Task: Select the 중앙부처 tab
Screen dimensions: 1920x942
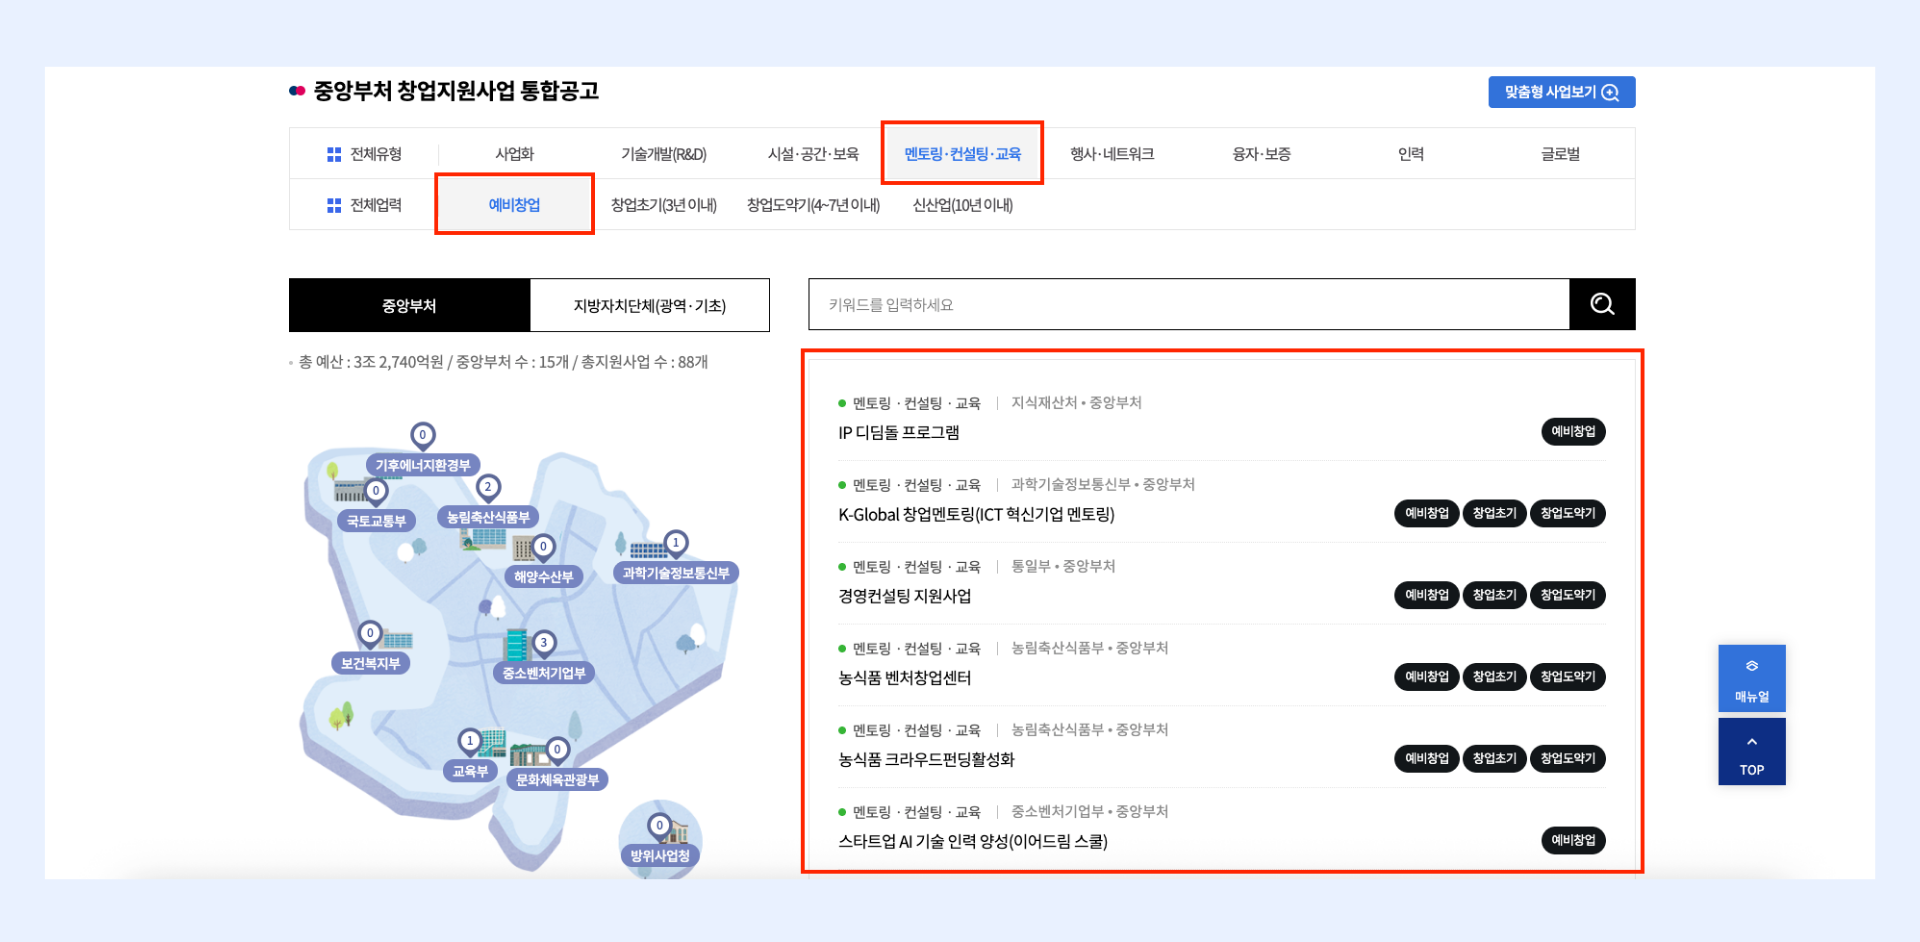Action: click(409, 305)
